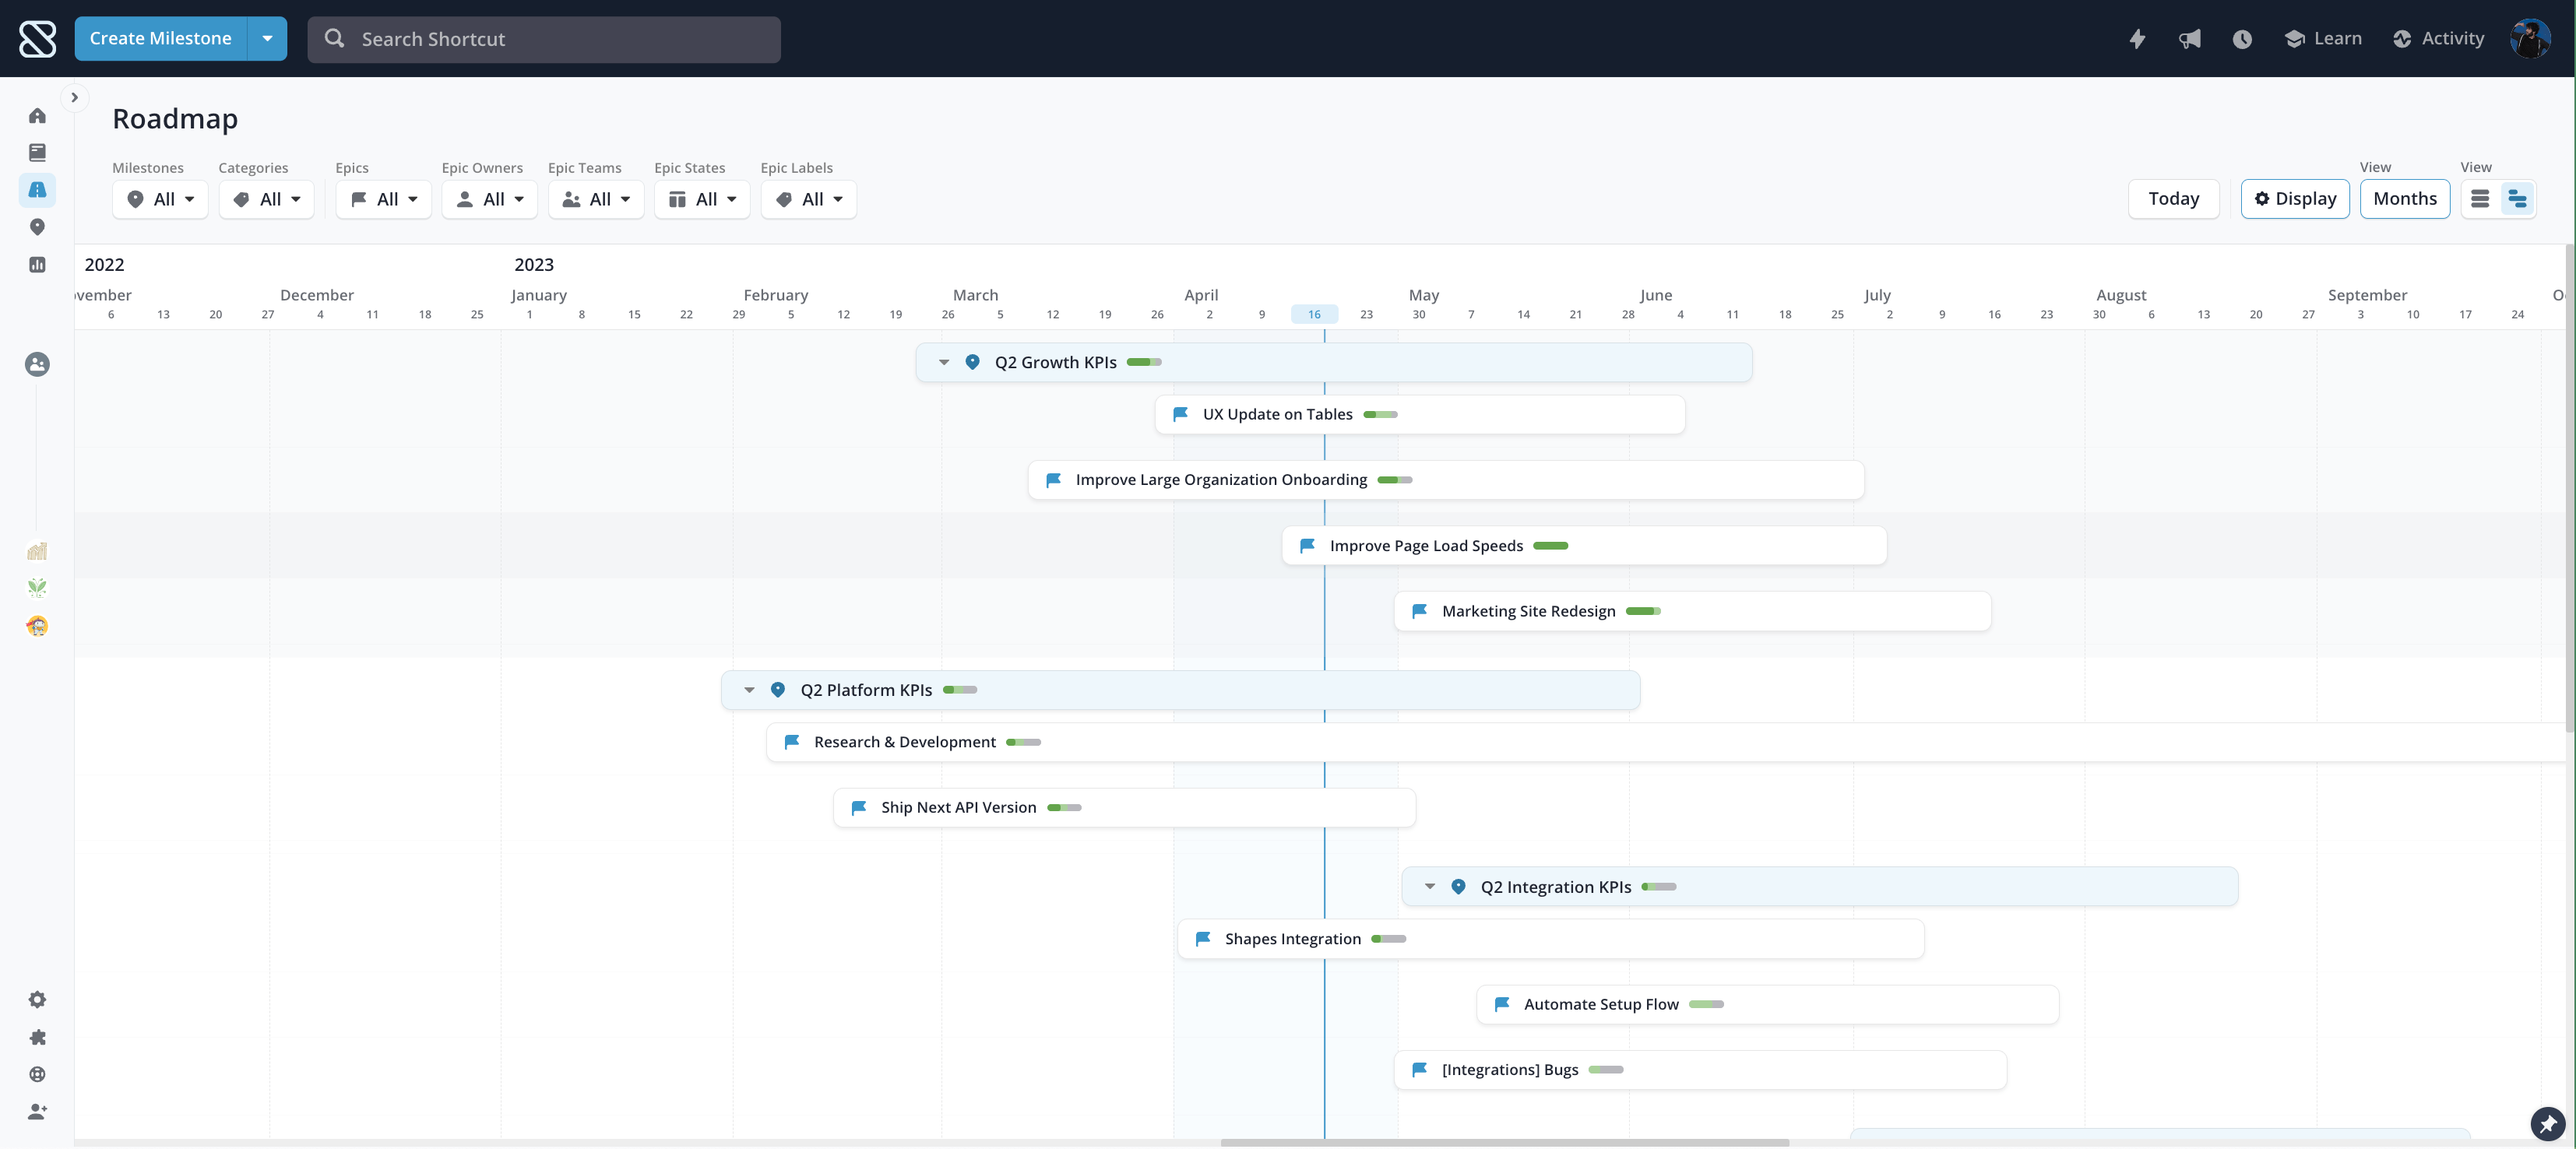Select the Roadmap icon in the sidebar
This screenshot has width=2576, height=1149.
(37, 190)
